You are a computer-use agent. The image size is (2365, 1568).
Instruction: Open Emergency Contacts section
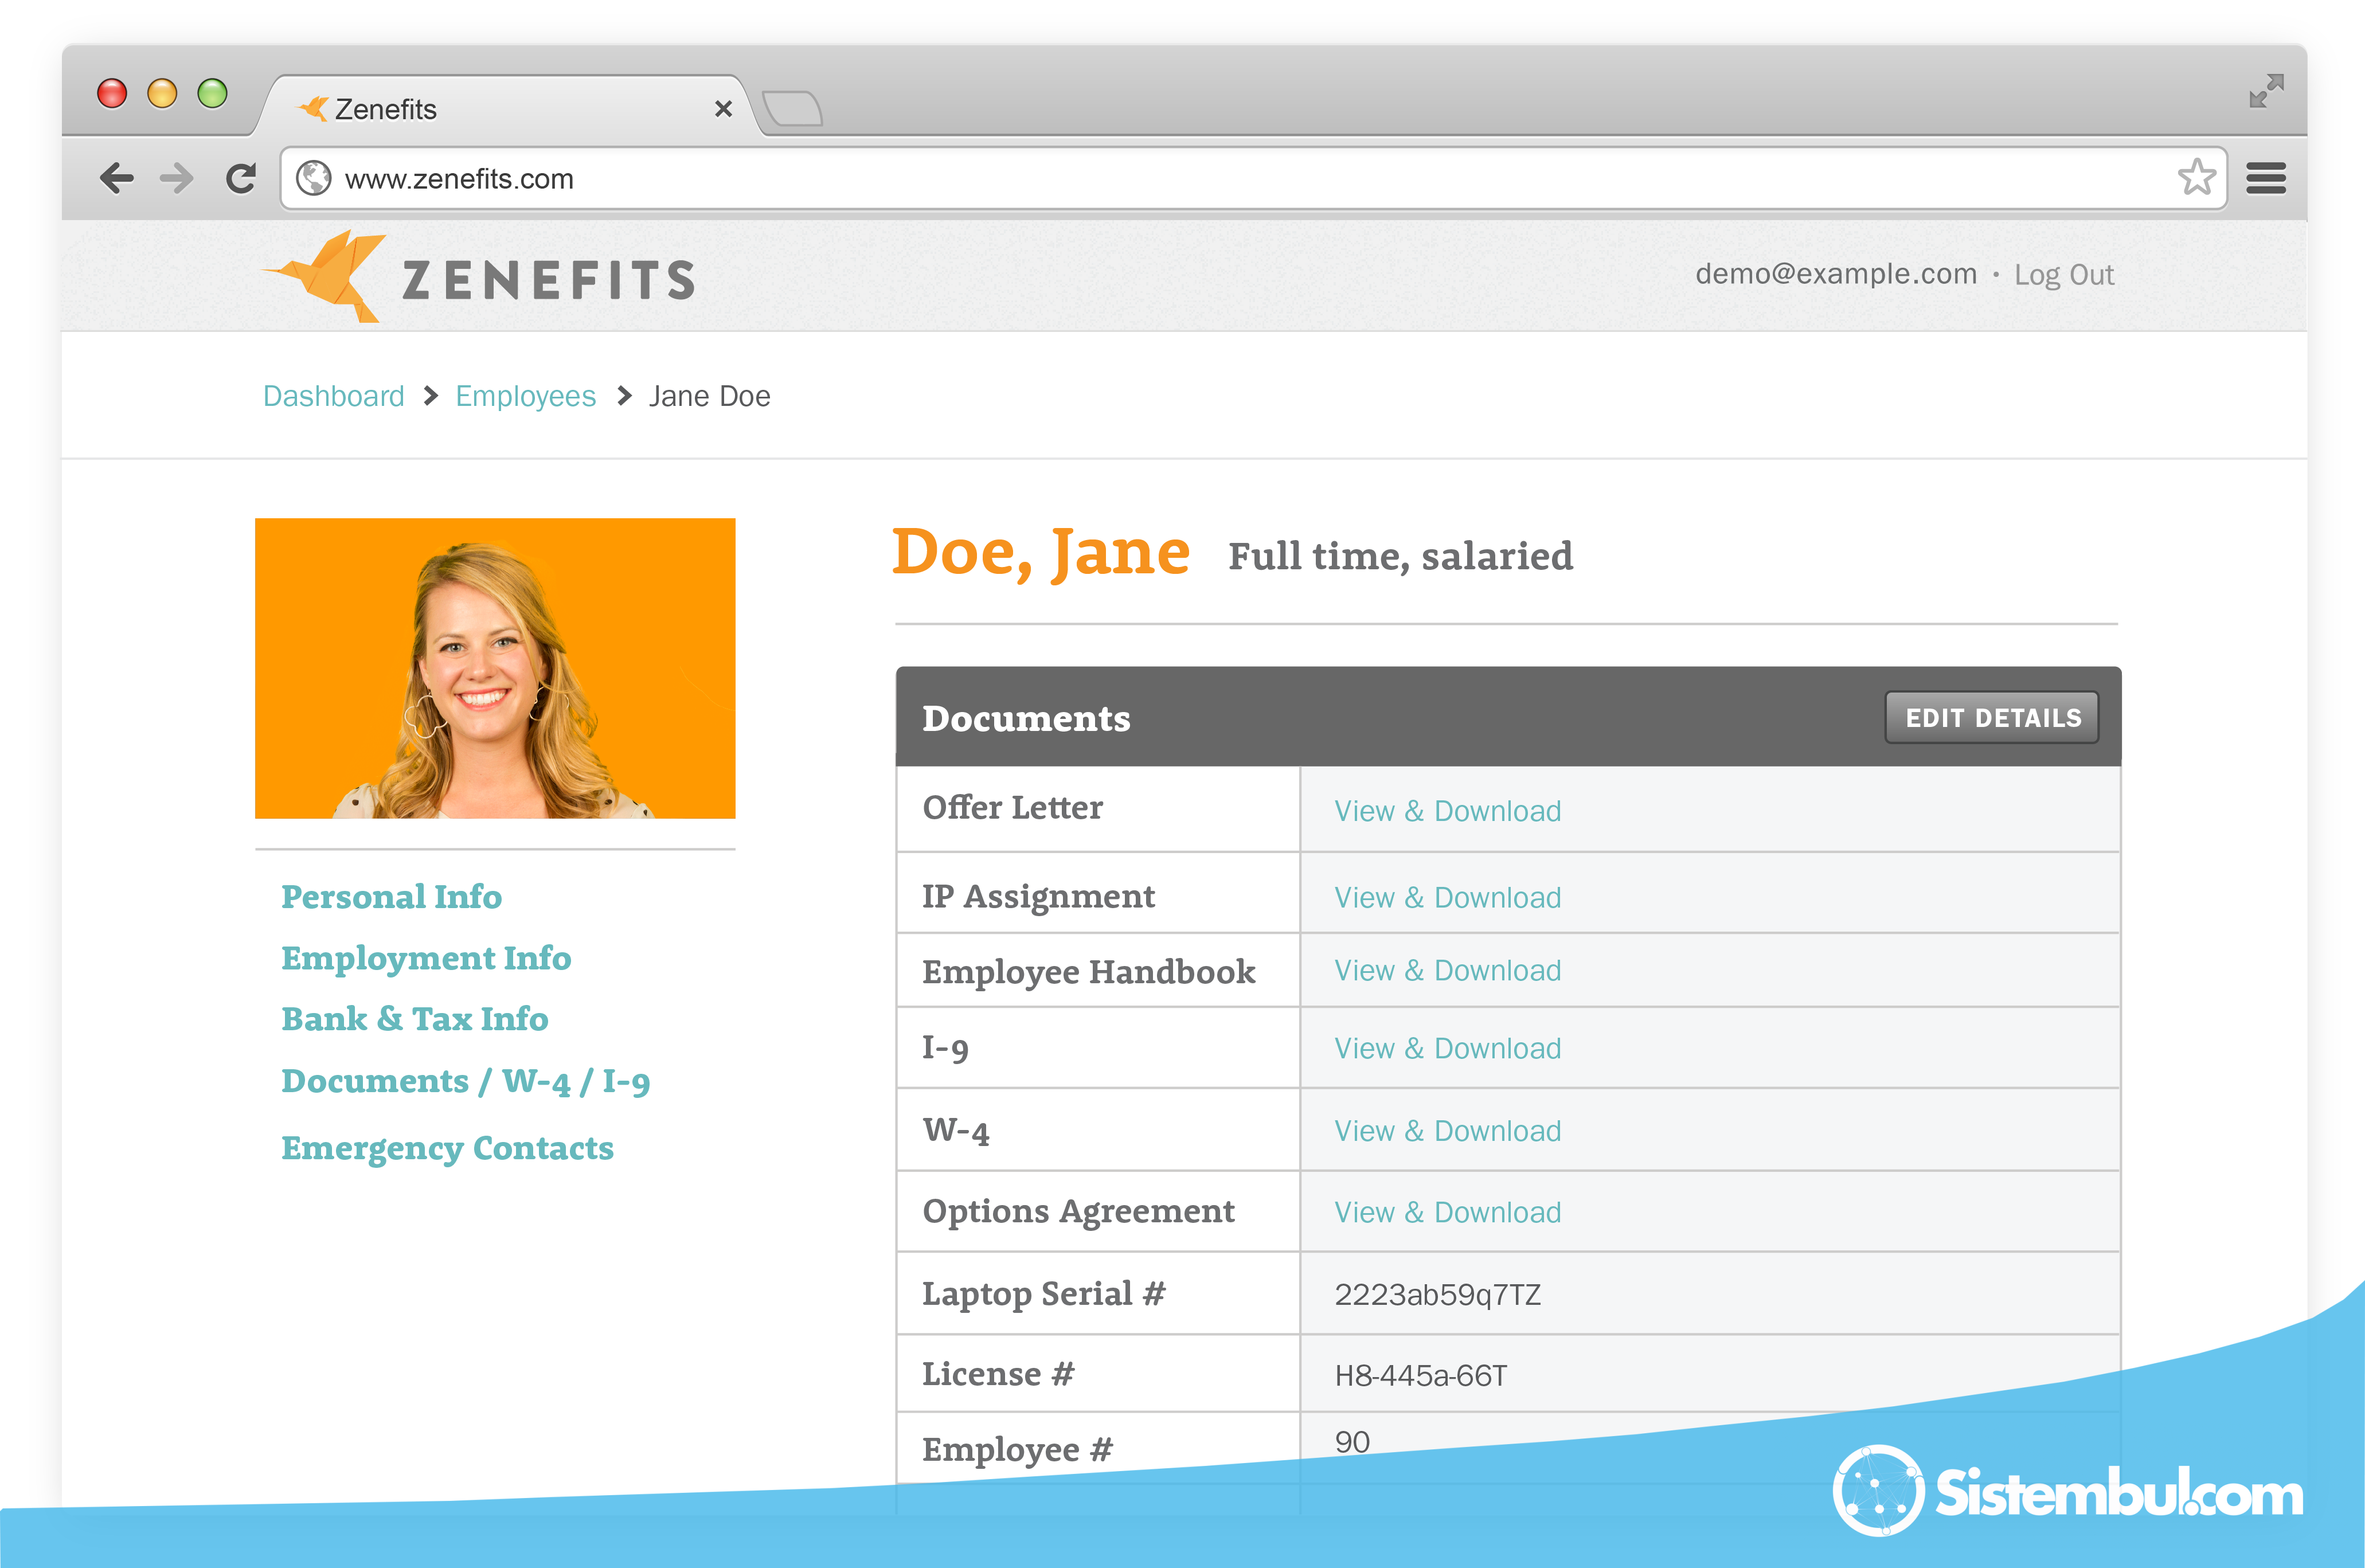[x=447, y=1148]
